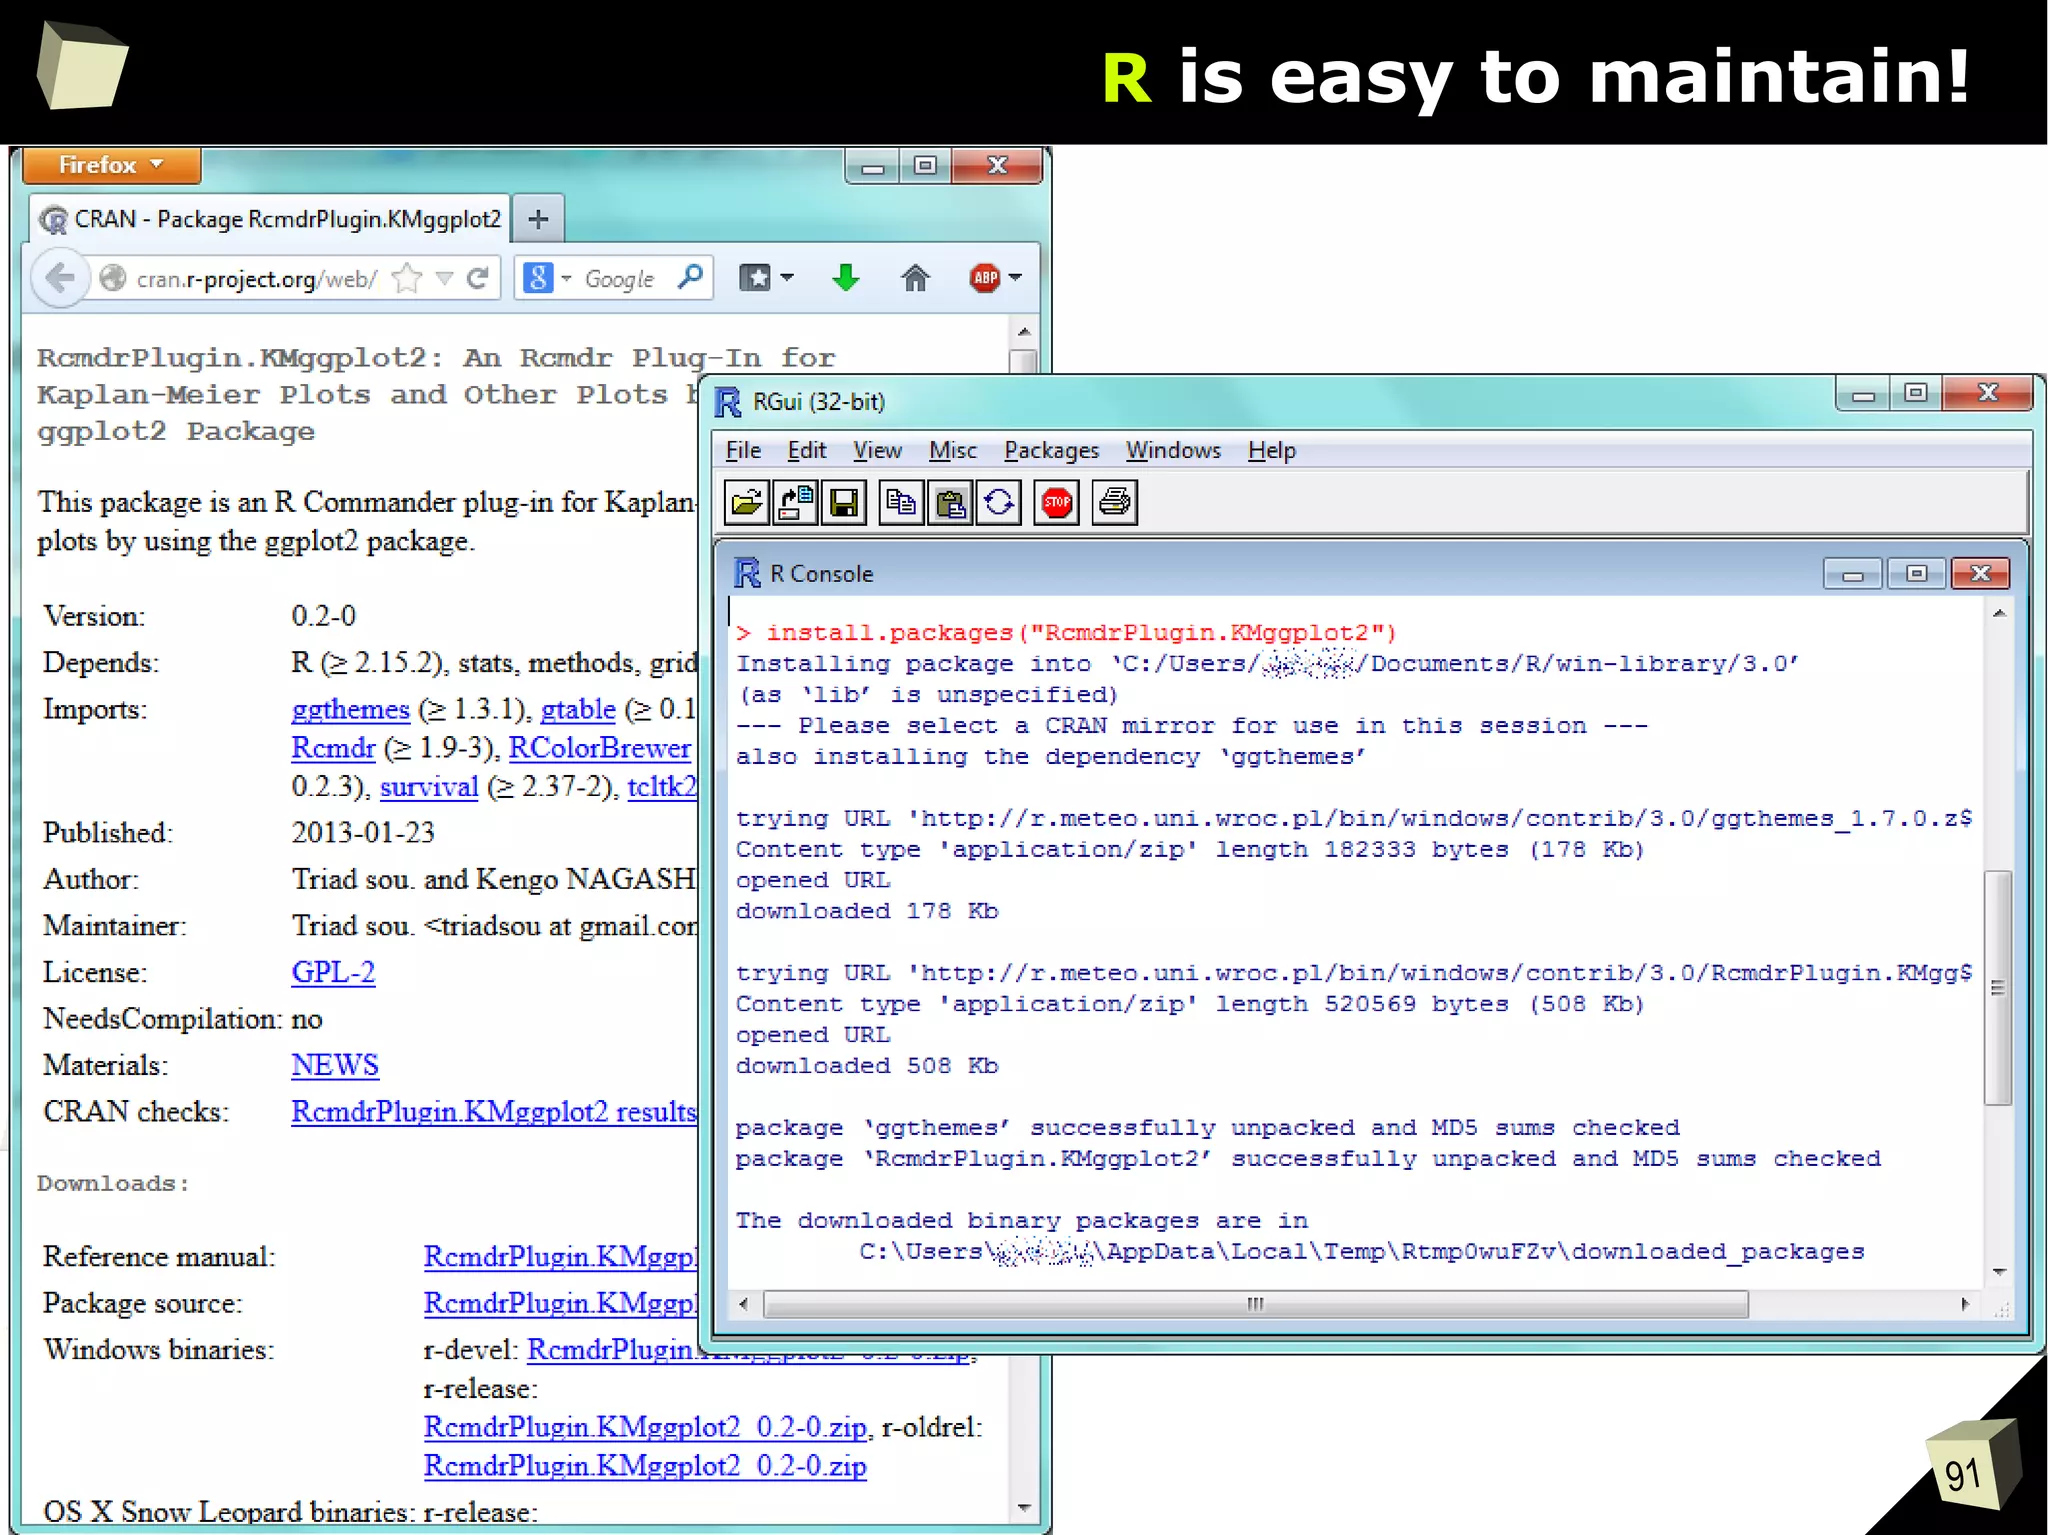Download r-release Windows binary zip
This screenshot has width=2048, height=1535.
tap(645, 1427)
